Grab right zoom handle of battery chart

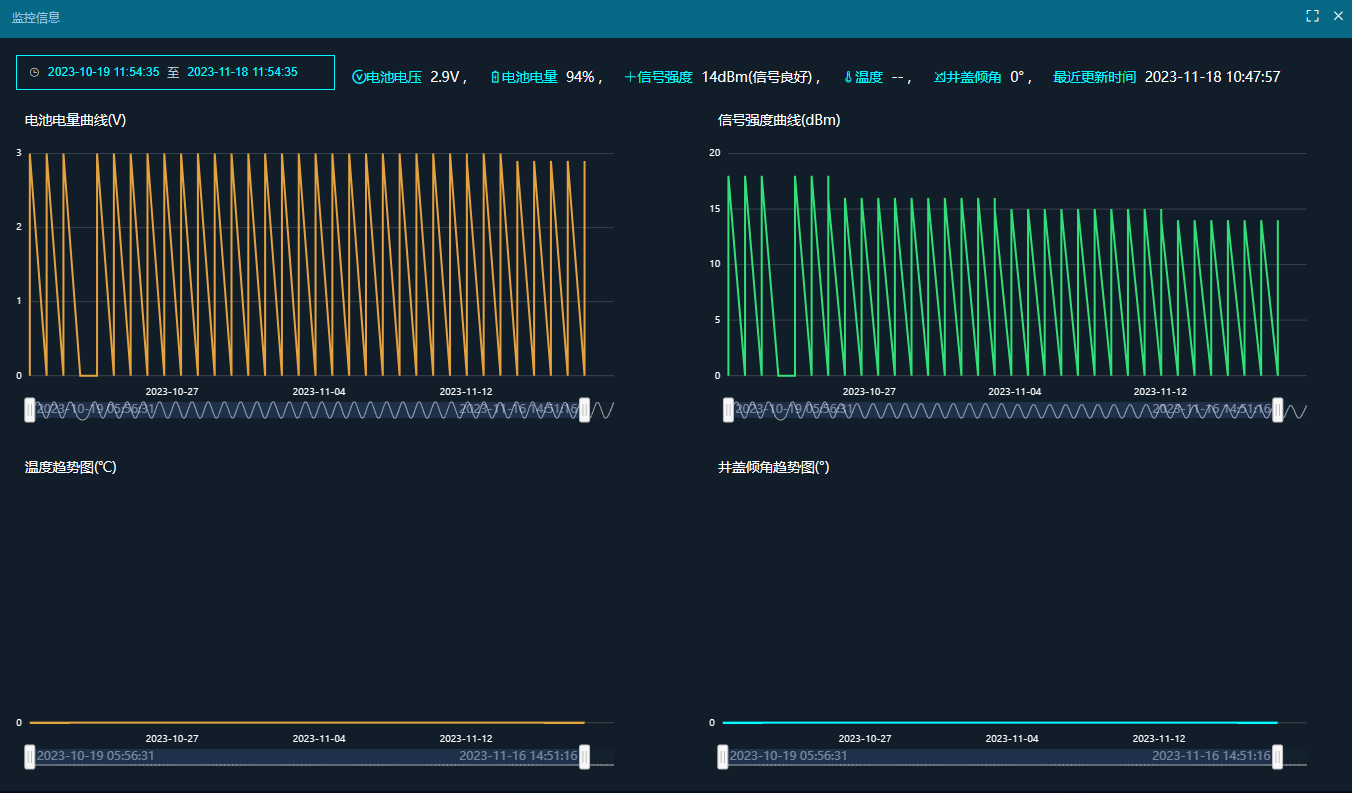585,409
